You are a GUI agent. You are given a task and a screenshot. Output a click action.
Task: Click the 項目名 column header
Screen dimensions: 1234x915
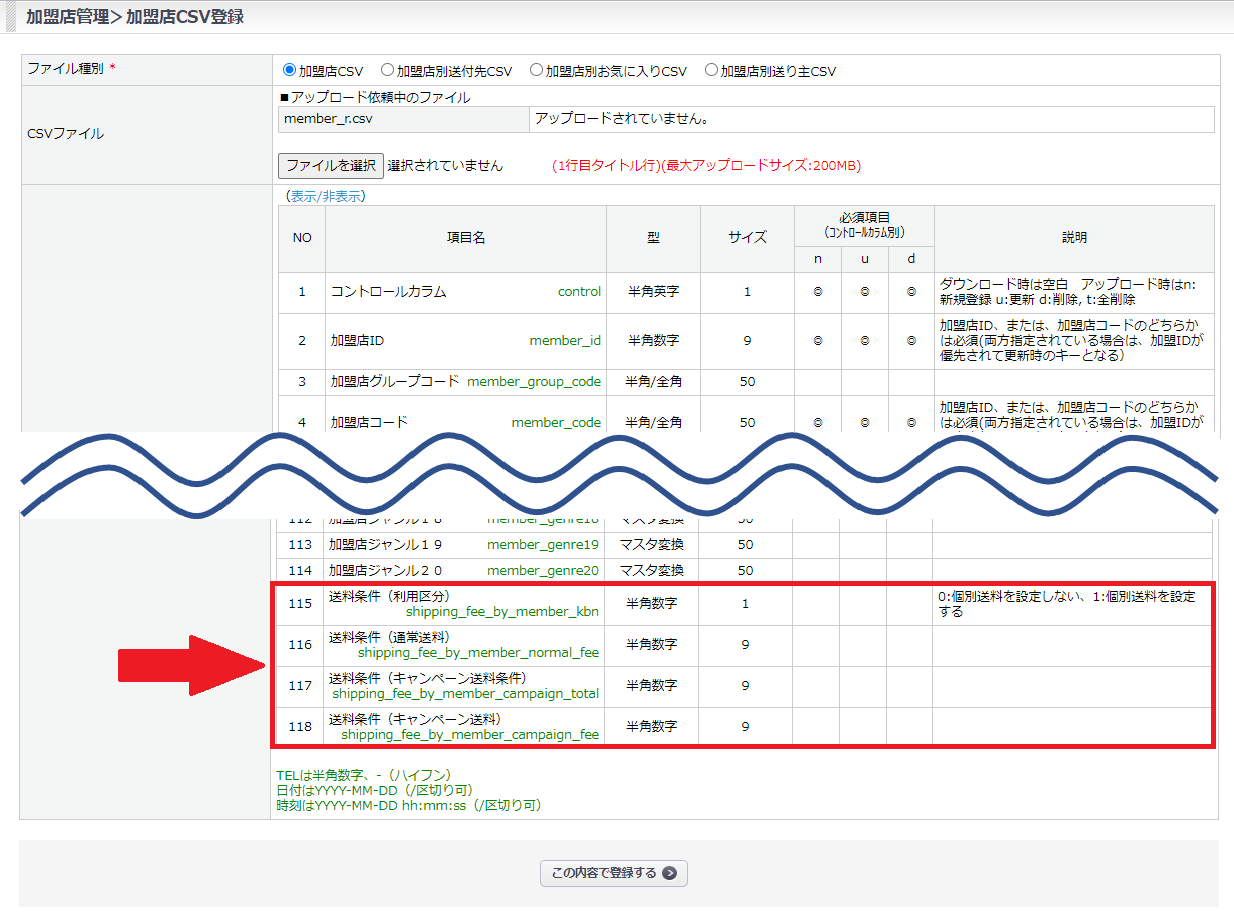(465, 238)
